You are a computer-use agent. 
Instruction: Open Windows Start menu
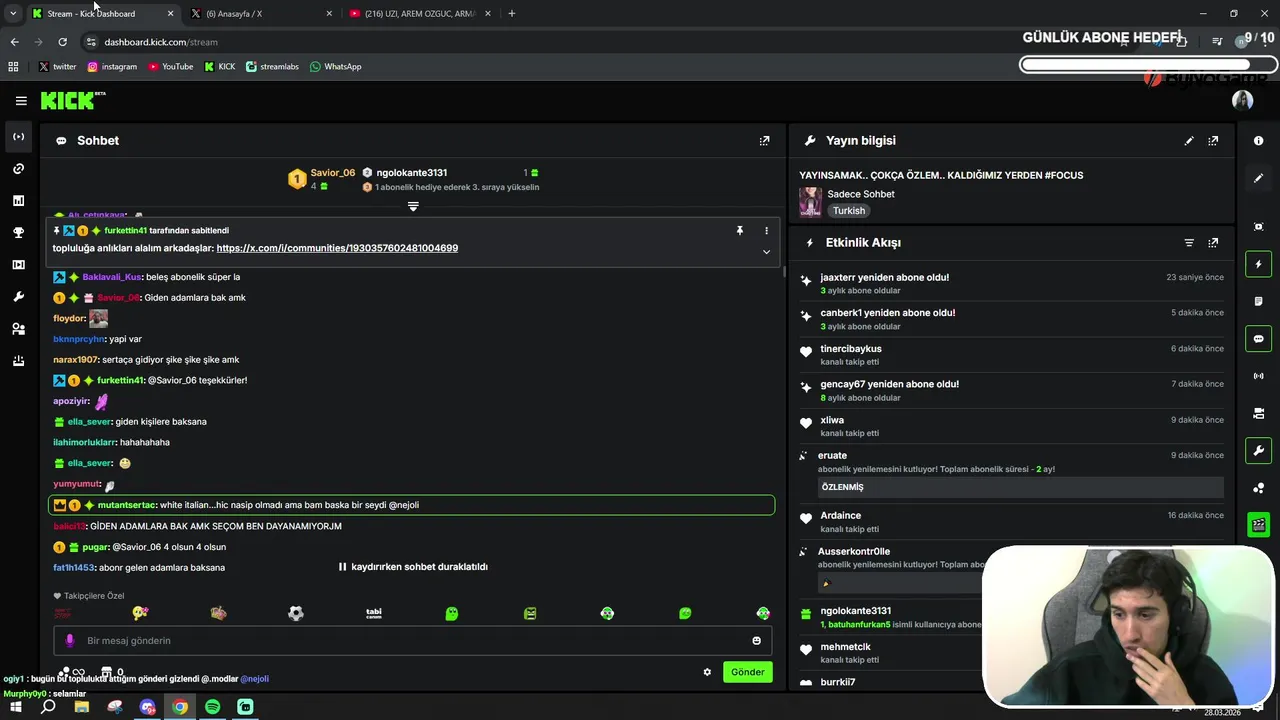tap(15, 707)
